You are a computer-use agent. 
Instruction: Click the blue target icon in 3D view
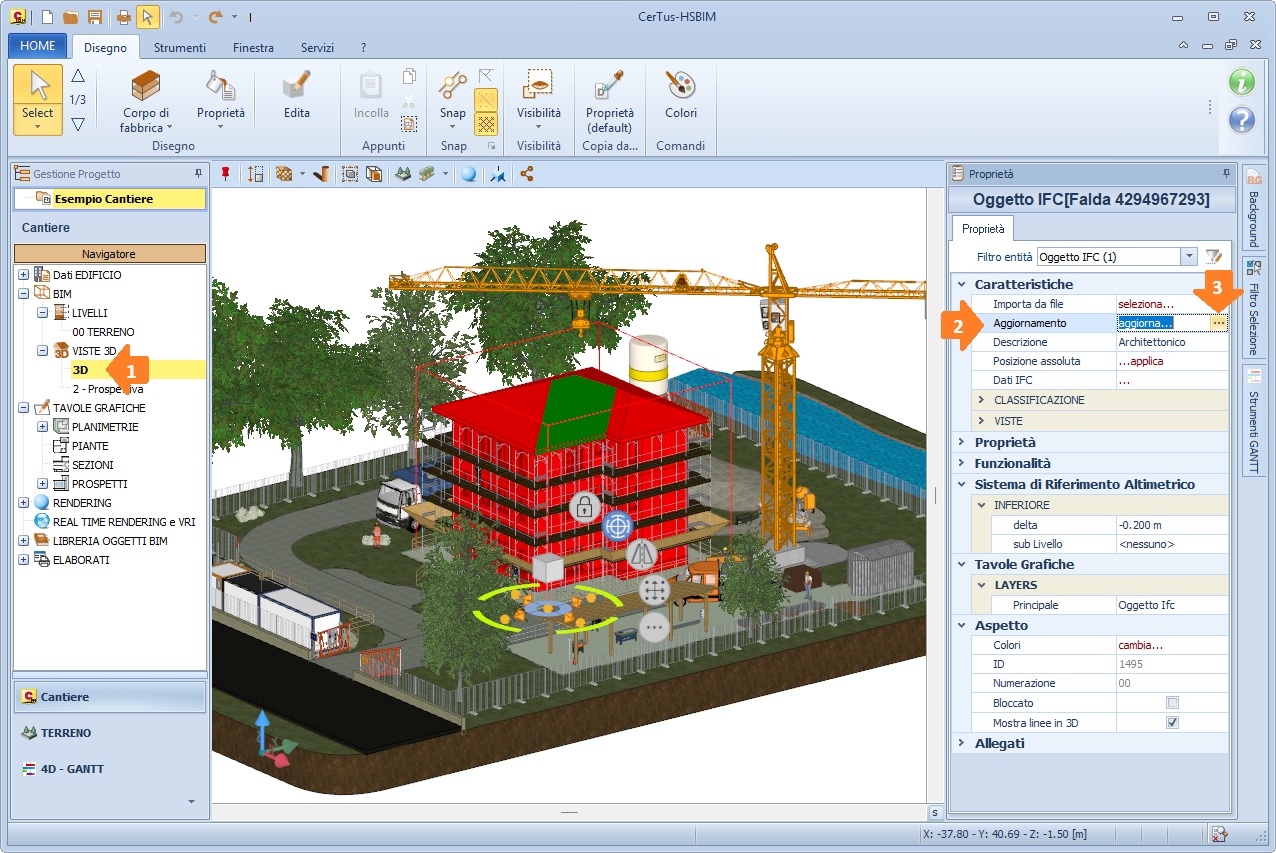(618, 525)
